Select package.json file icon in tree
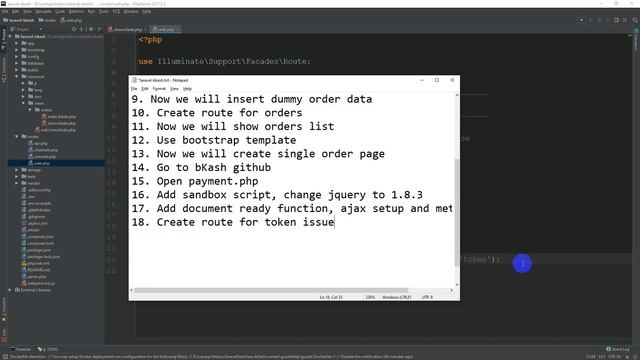This screenshot has width=640, height=360. [x=24, y=250]
